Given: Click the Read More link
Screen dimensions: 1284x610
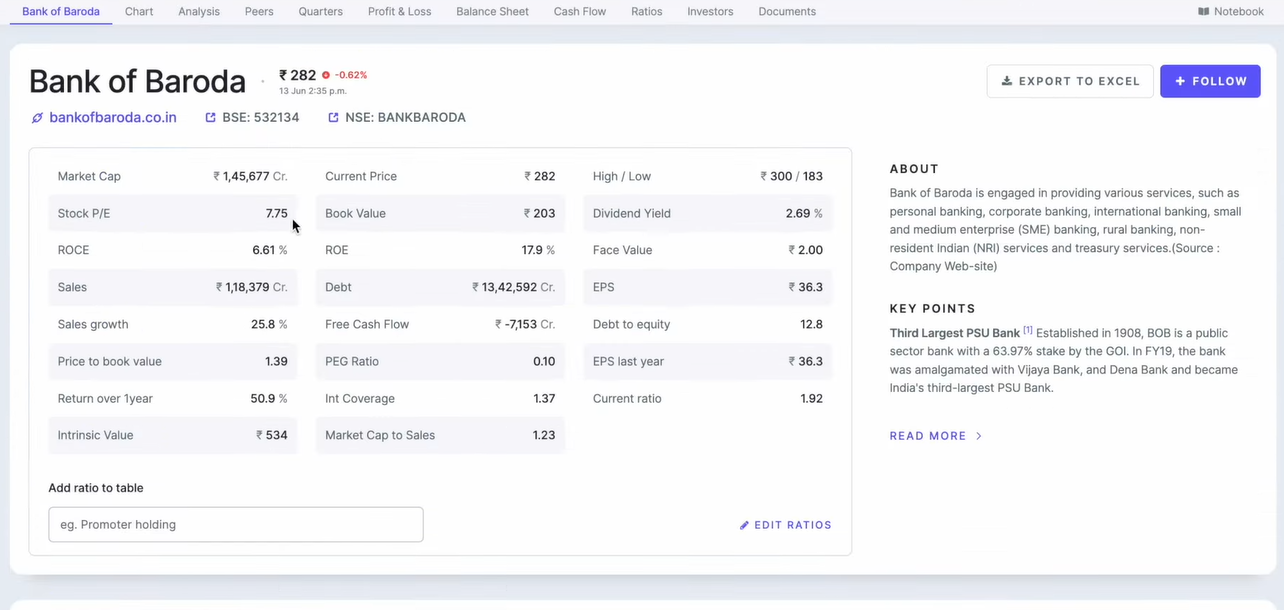Looking at the screenshot, I should coord(936,436).
